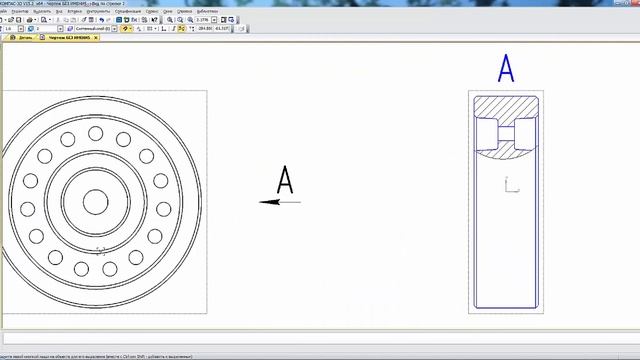The width and height of the screenshot is (640, 360).
Task: Toggle the highlighted snap settings icon
Action: [125, 29]
